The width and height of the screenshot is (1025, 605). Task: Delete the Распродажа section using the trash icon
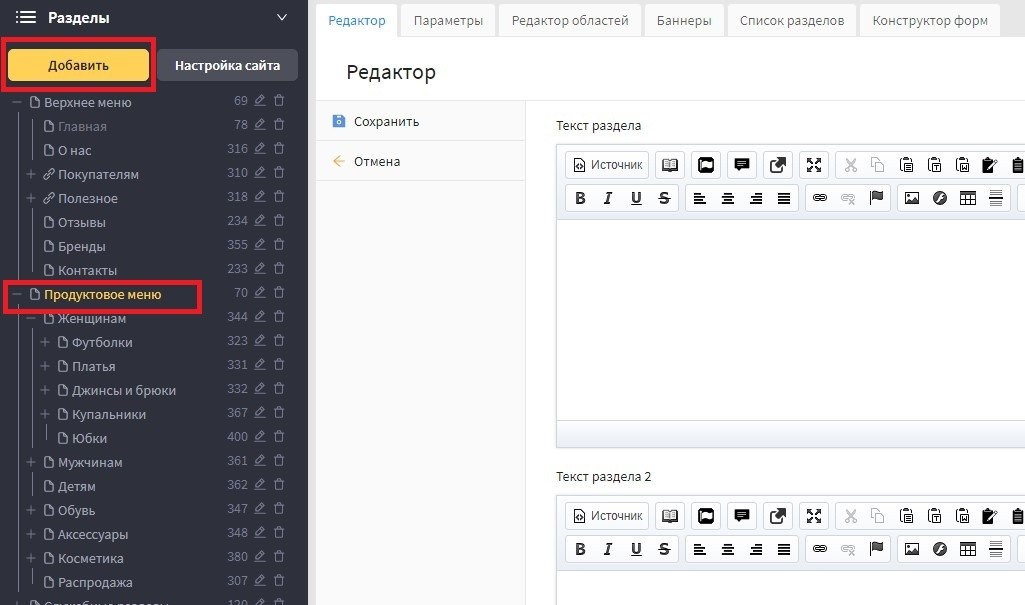(x=279, y=582)
